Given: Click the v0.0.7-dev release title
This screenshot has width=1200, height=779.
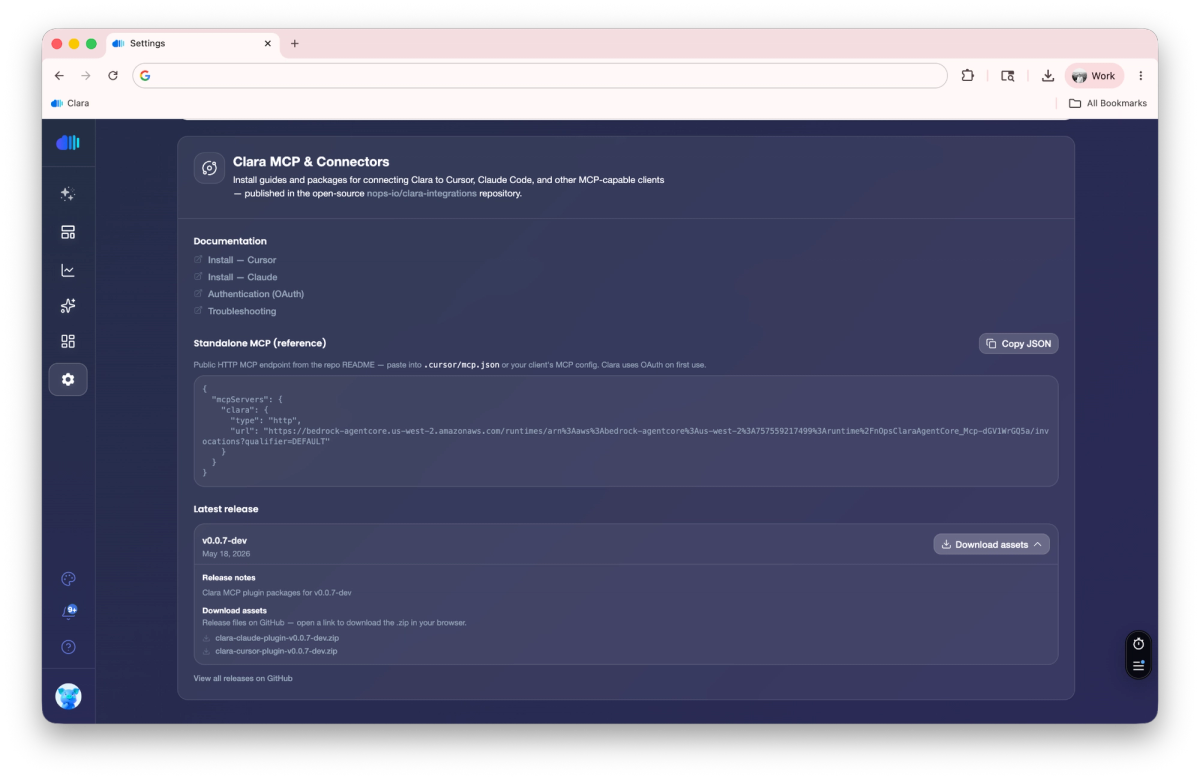Looking at the screenshot, I should click(224, 540).
